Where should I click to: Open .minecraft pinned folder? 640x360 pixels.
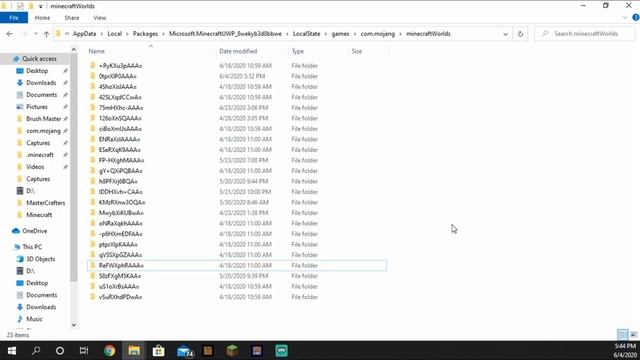[40, 155]
